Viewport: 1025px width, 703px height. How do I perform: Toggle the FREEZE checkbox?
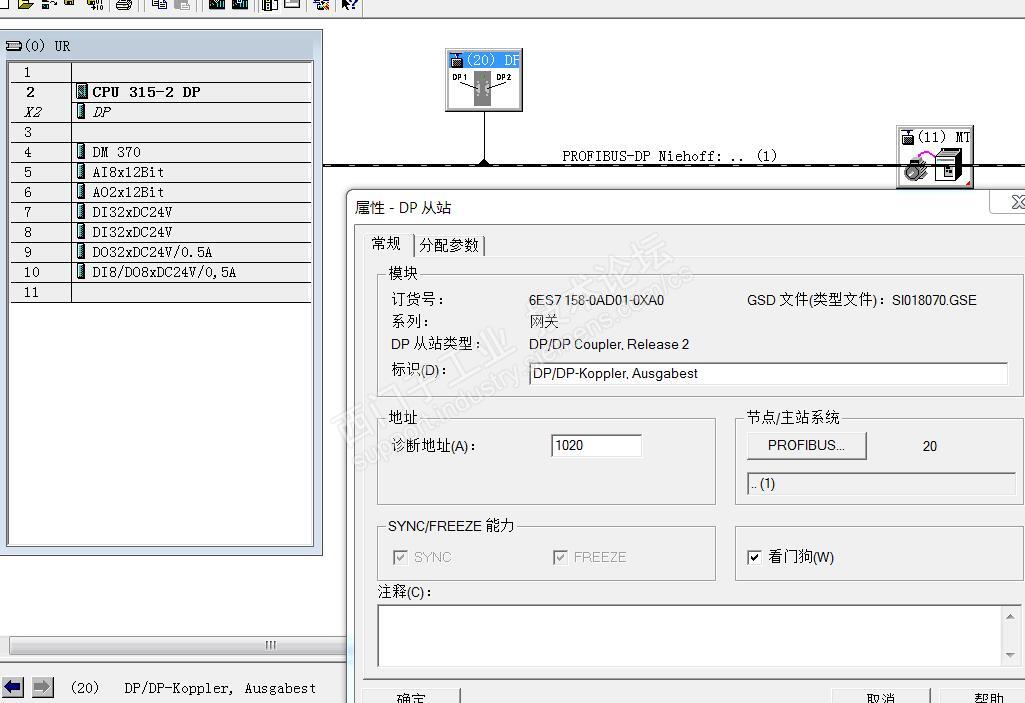point(560,557)
